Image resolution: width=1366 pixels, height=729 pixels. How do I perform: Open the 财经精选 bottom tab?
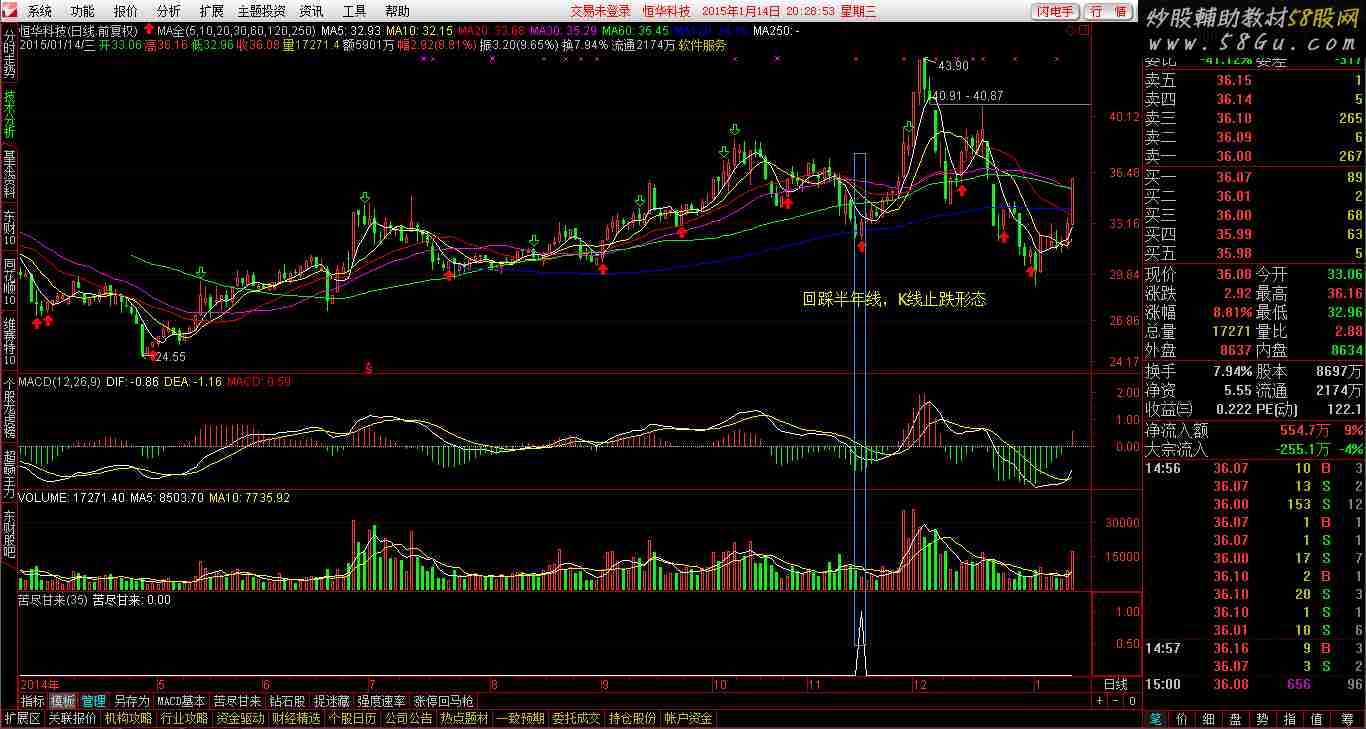296,718
